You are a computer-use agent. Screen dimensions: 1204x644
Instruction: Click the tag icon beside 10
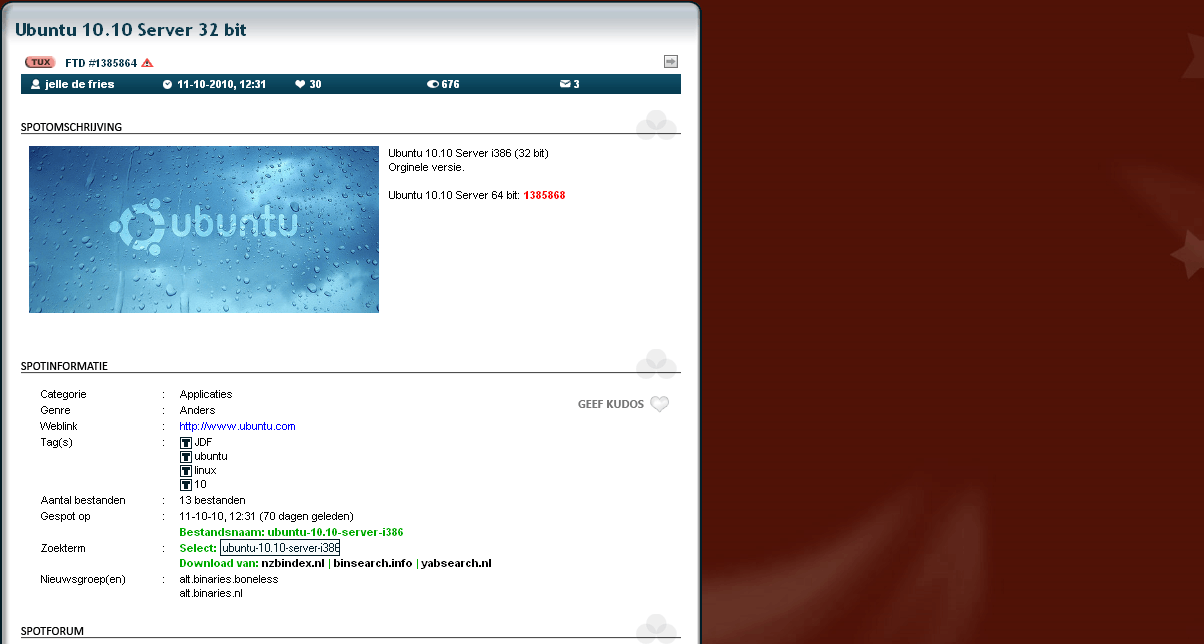186,484
